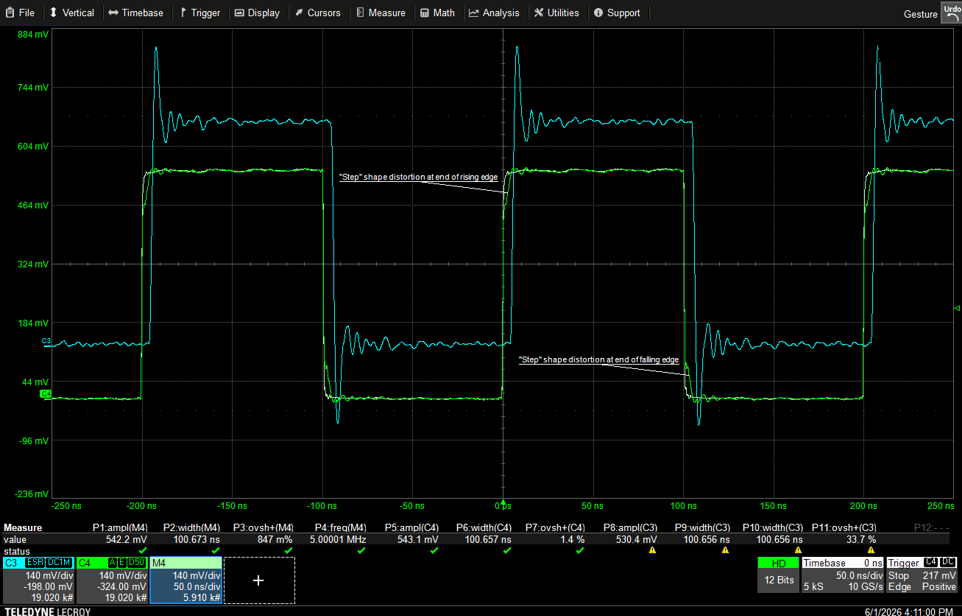Screen dimensions: 962x616
Task: Click the P6:width(C4) status check mark
Action: tap(507, 551)
